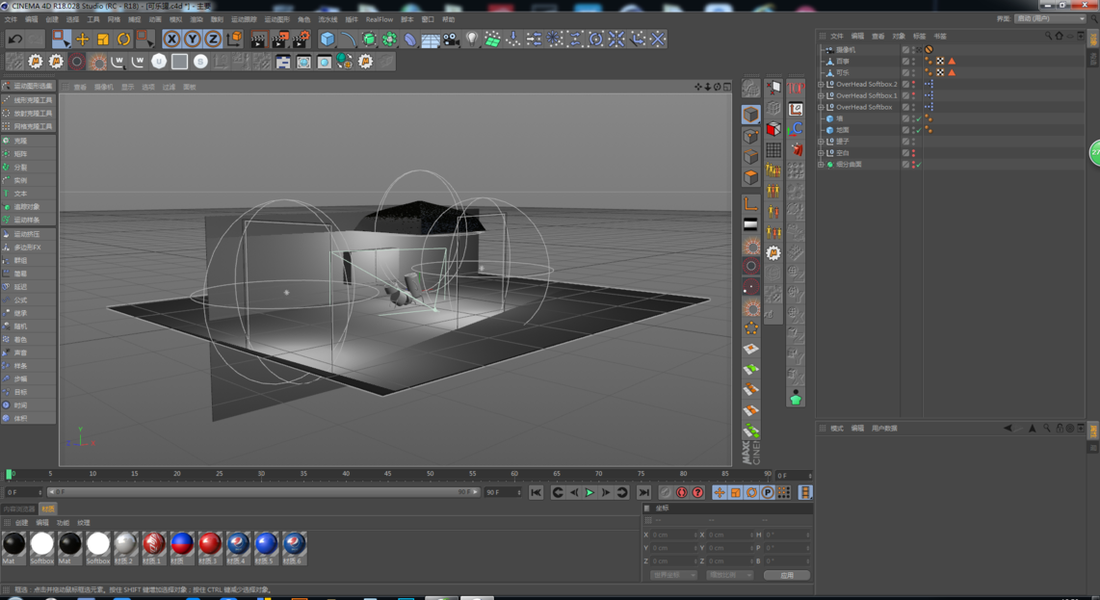Select the first black Mat material swatch
This screenshot has height=600, width=1100.
[x=14, y=544]
